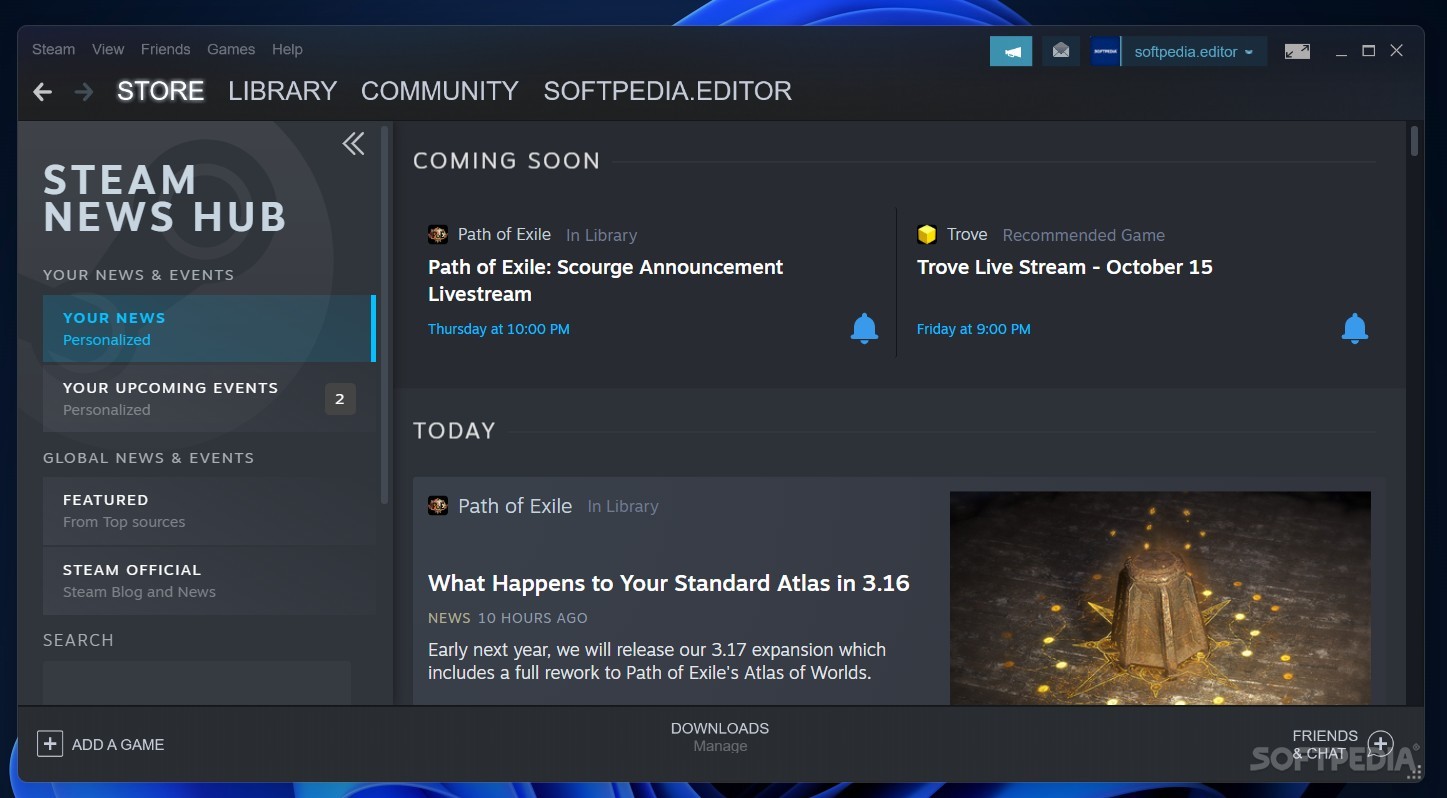Click the NEWS 10 HOURS AGO label

(x=508, y=618)
